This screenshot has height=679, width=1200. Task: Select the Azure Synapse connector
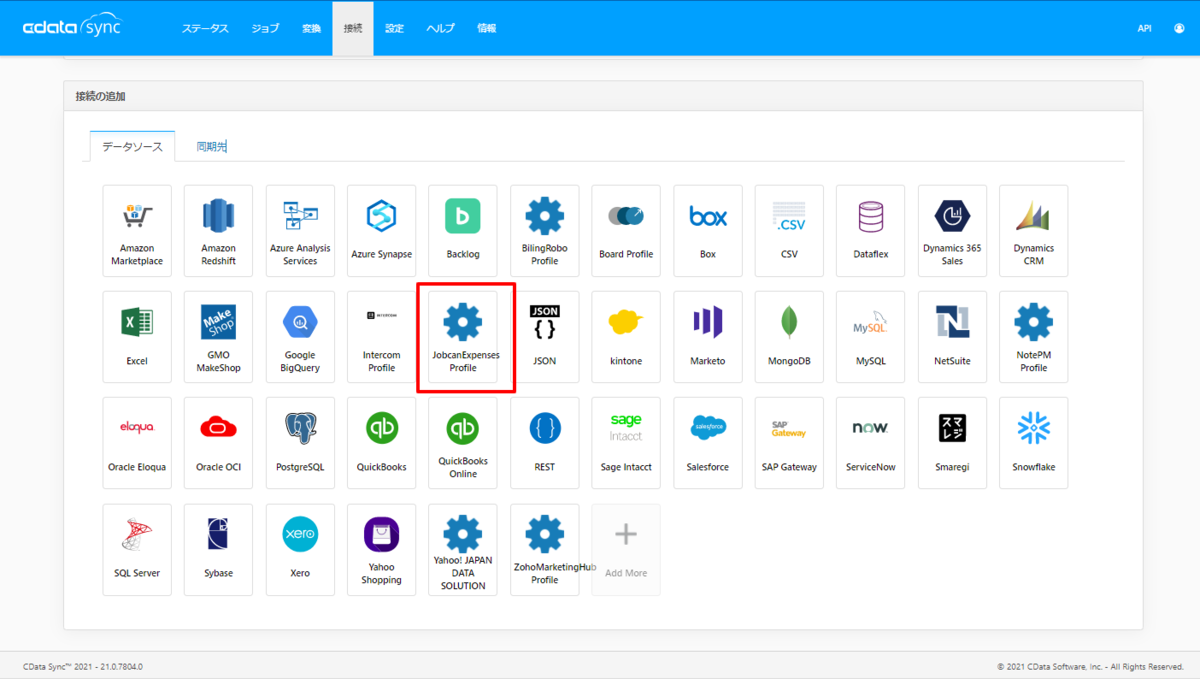click(x=381, y=231)
